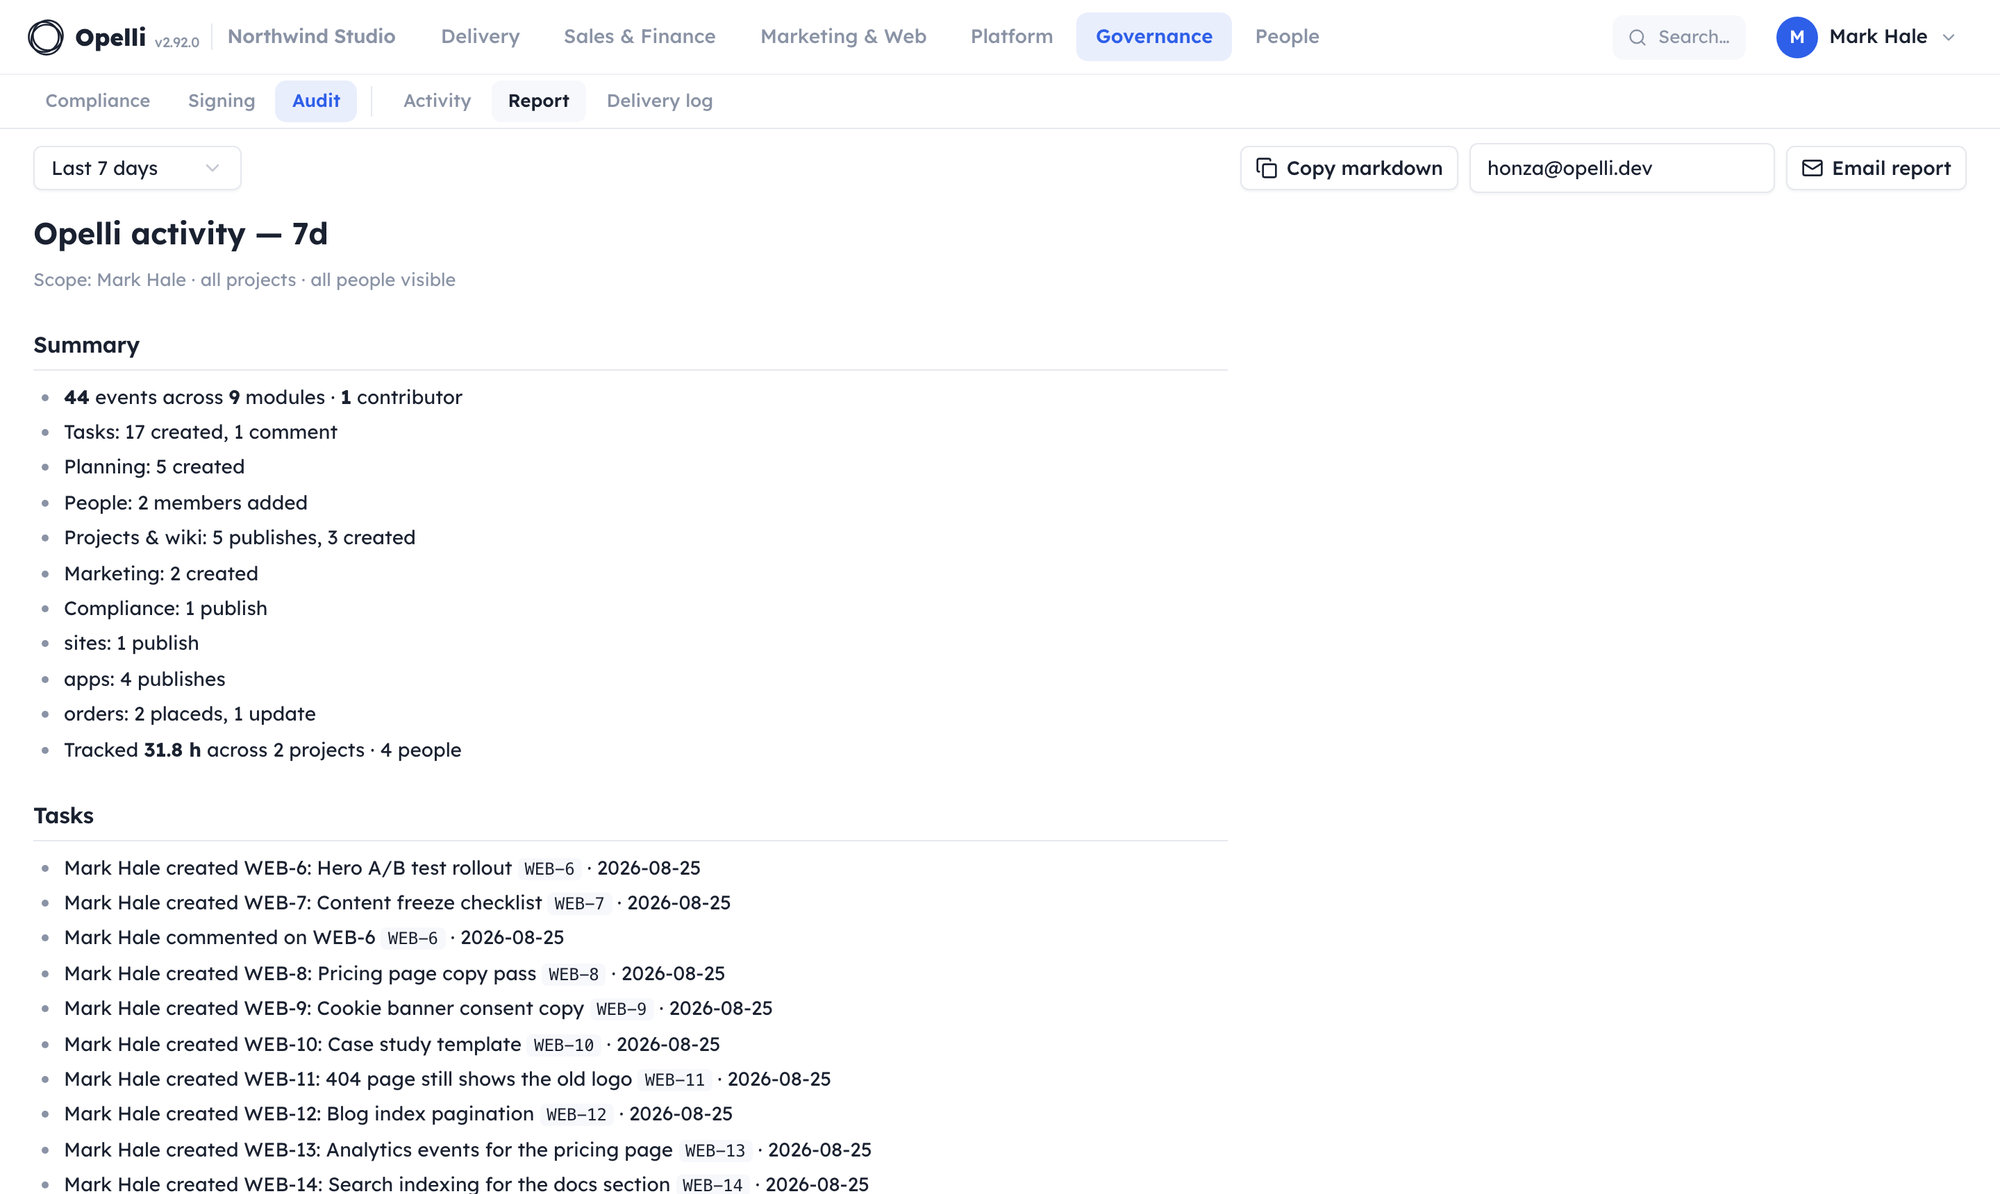Click 'Compliance: 1 publish' line
The width and height of the screenshot is (2000, 1194).
(166, 609)
